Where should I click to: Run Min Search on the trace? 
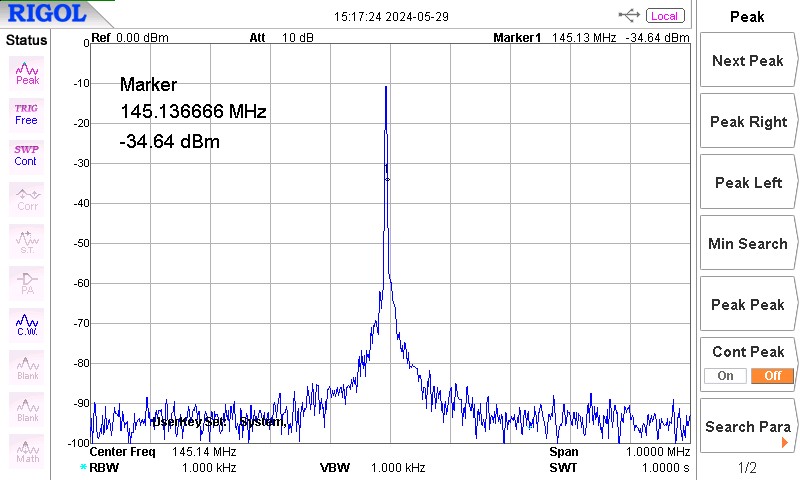[x=747, y=243]
